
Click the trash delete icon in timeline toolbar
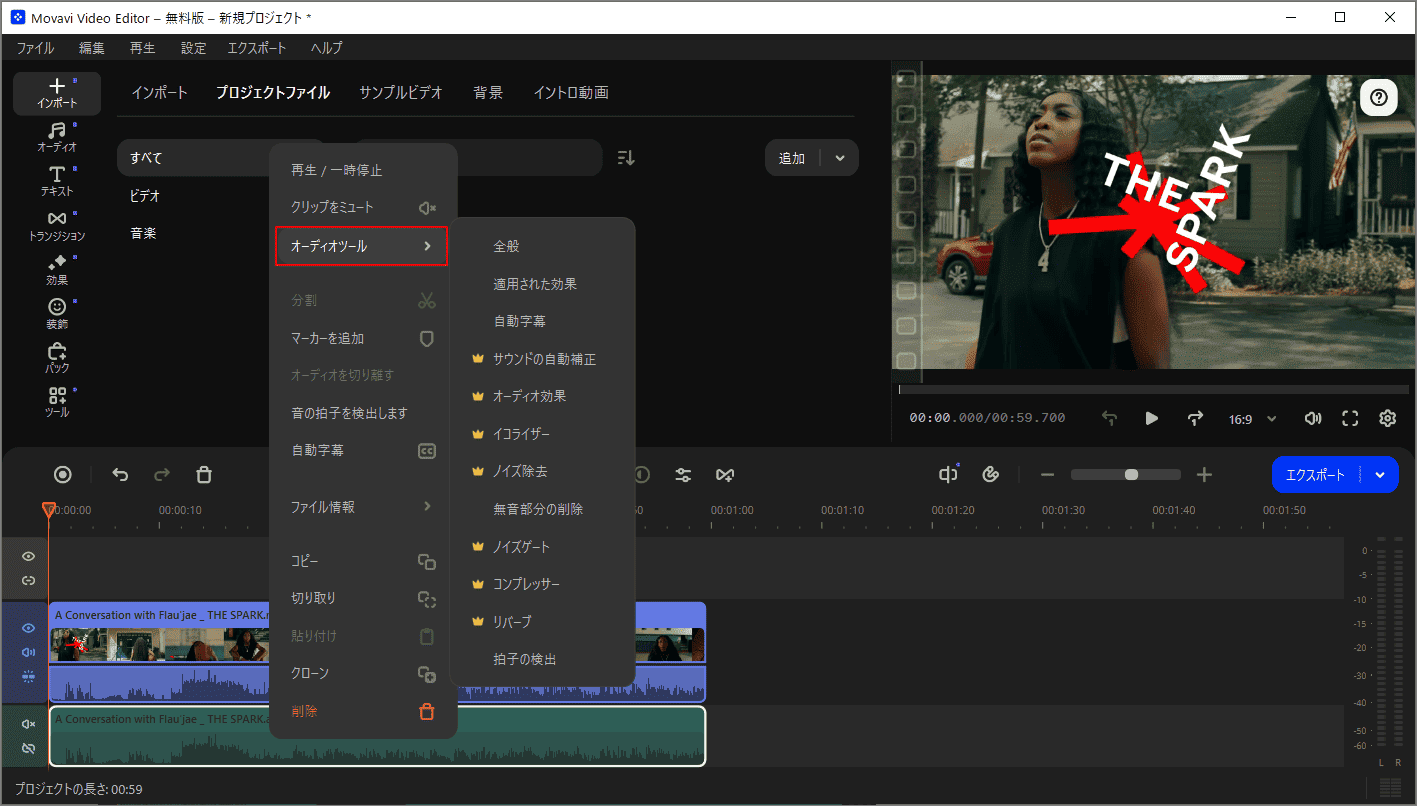[204, 475]
